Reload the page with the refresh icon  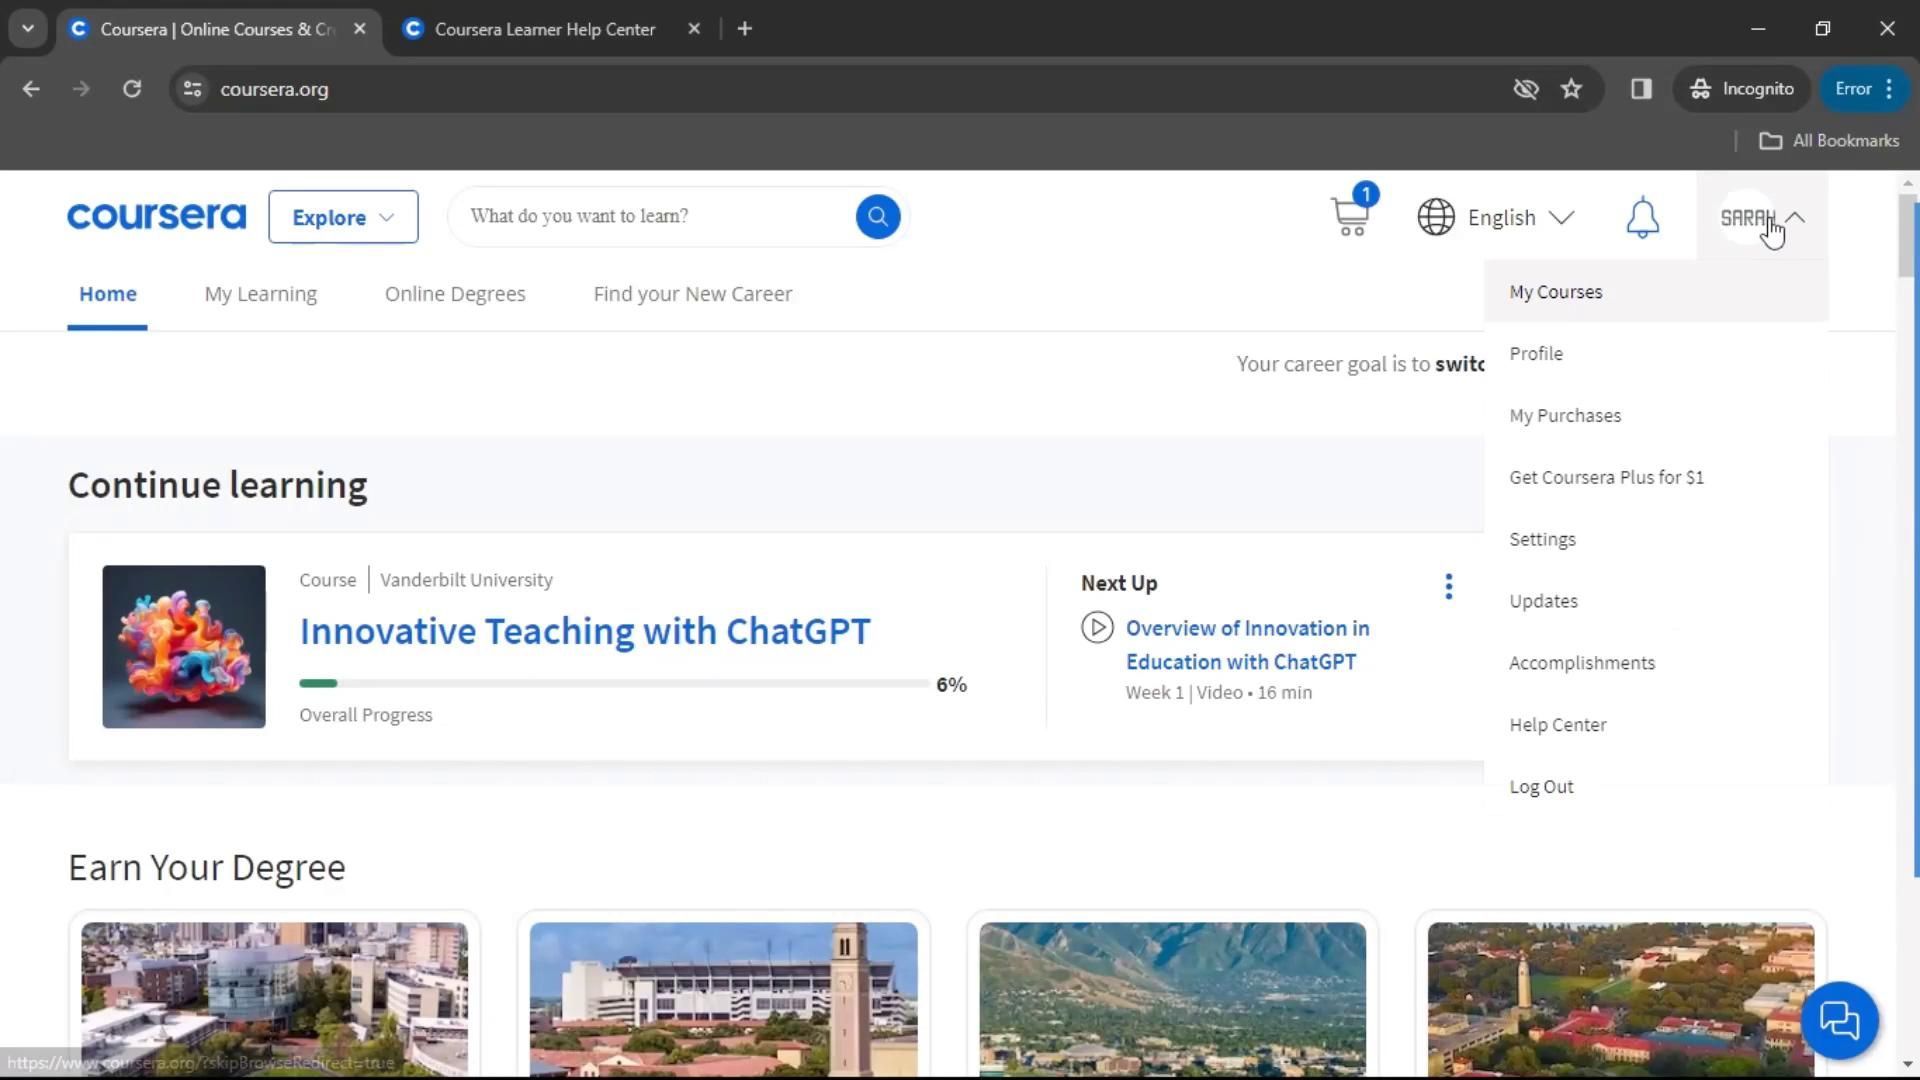pyautogui.click(x=132, y=89)
